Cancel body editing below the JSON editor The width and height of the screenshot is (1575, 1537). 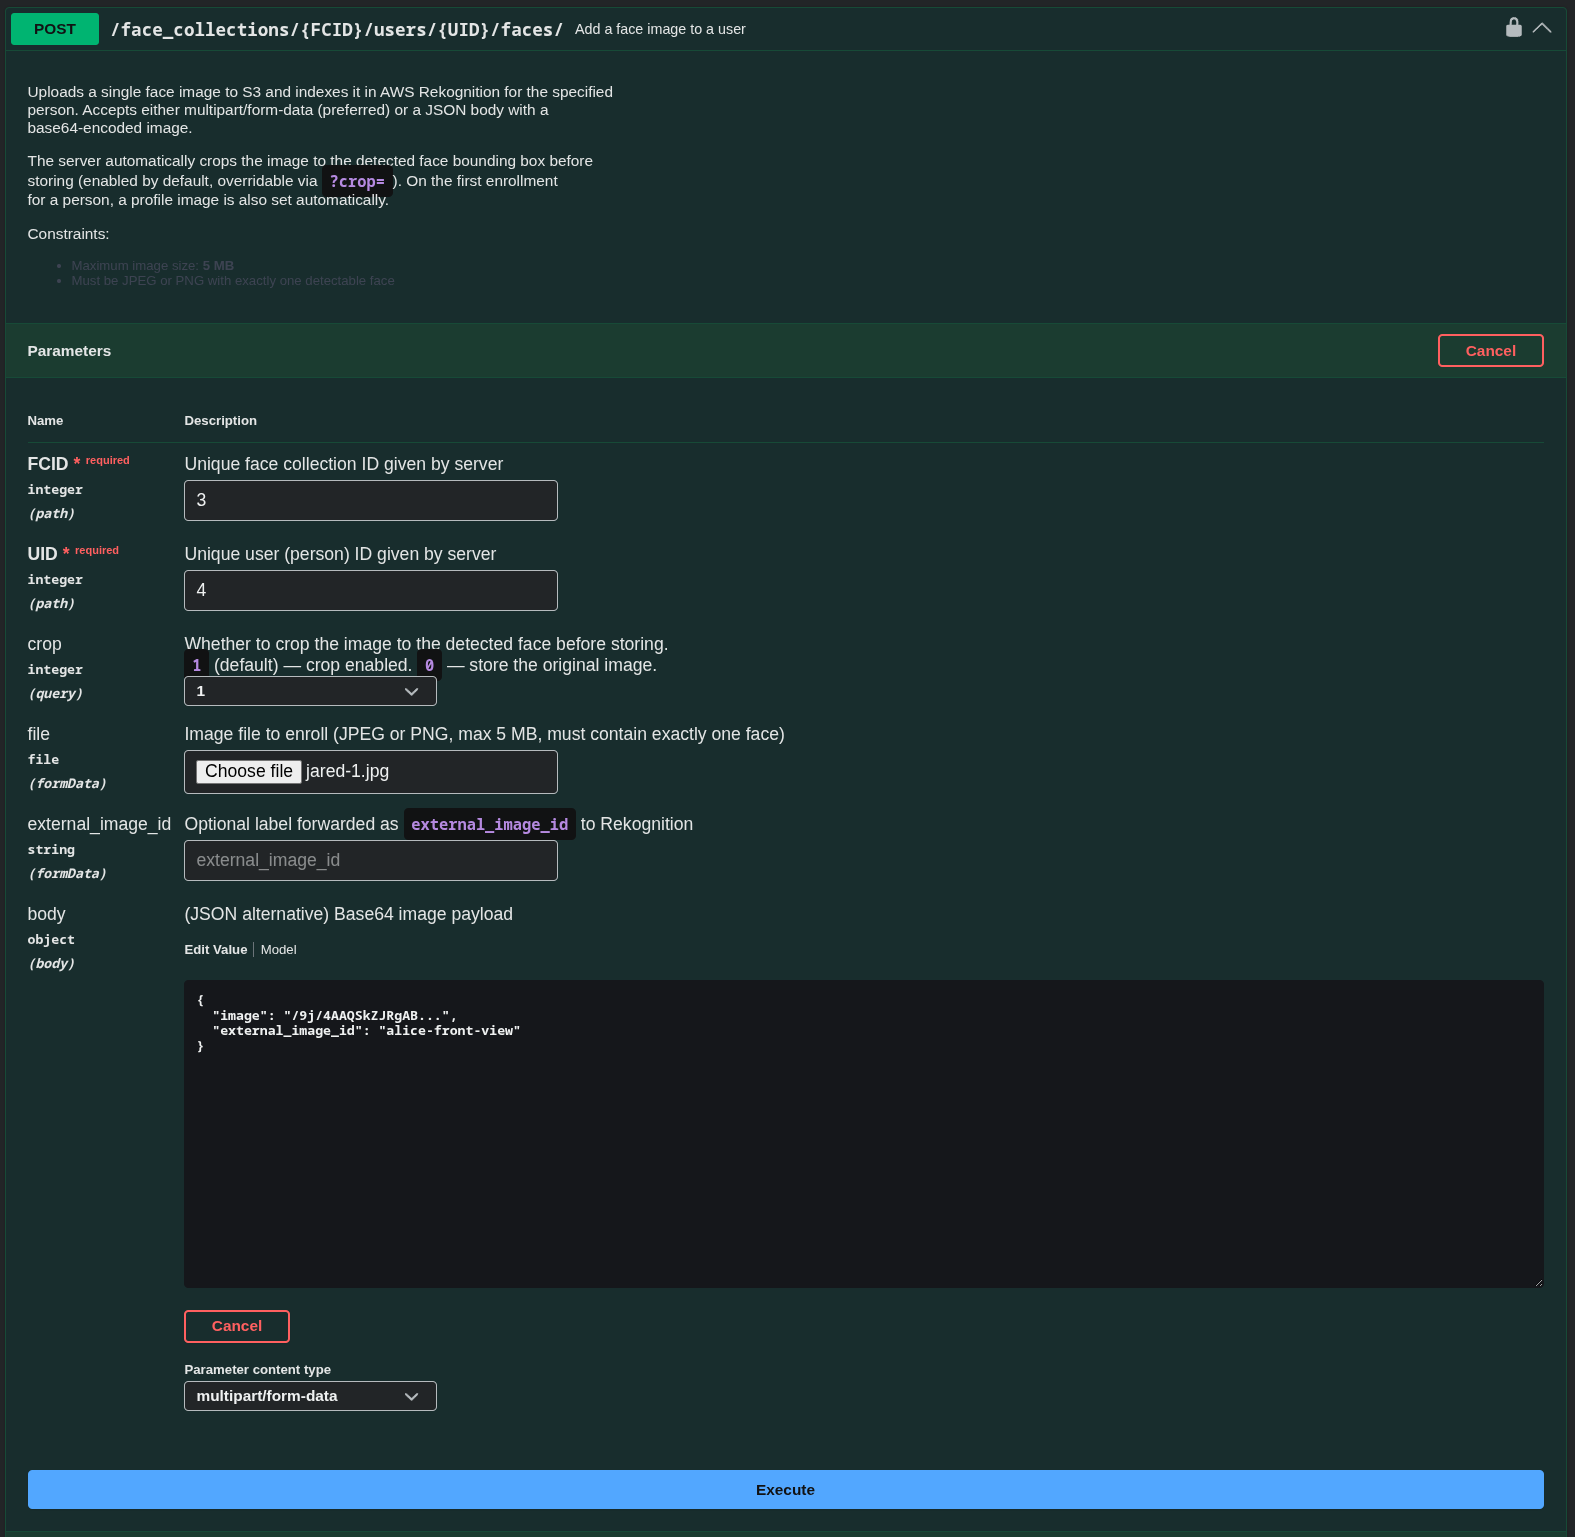pos(237,1326)
